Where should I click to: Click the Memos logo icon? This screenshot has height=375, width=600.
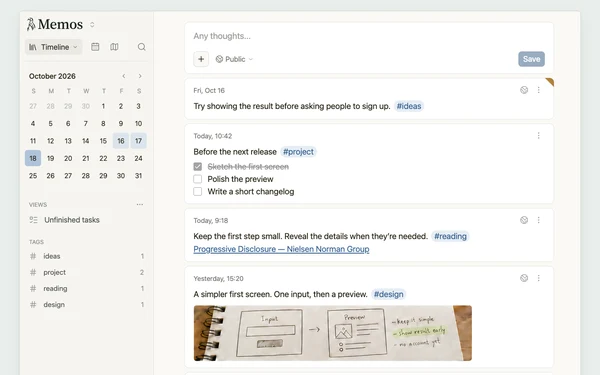pos(31,24)
